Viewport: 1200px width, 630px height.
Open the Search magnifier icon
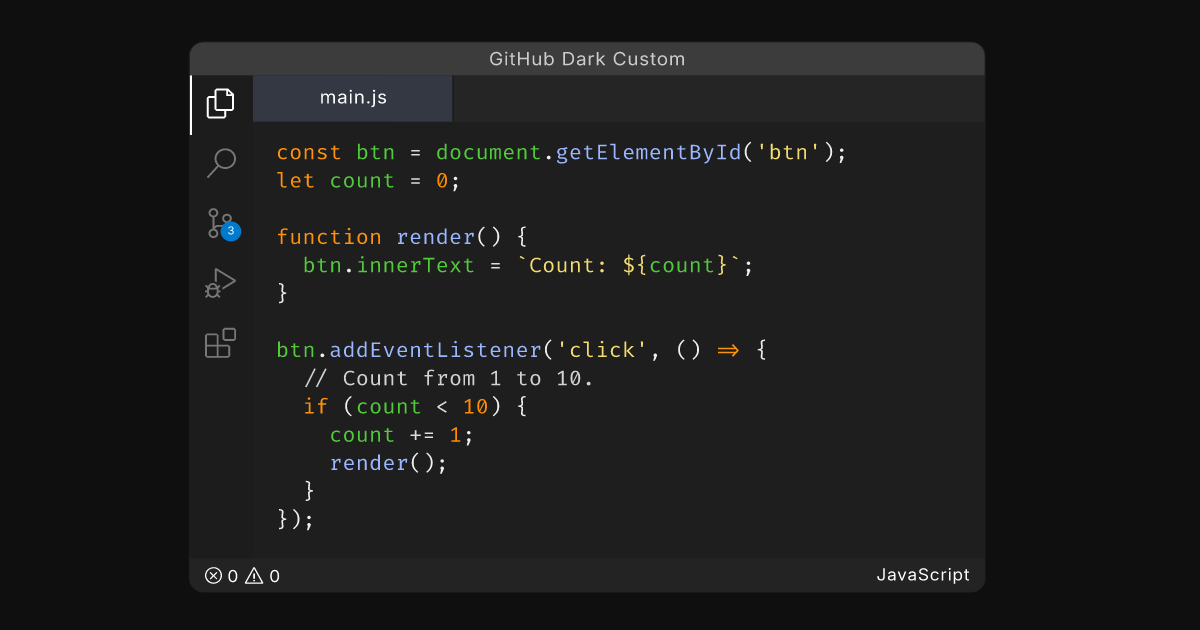[221, 163]
